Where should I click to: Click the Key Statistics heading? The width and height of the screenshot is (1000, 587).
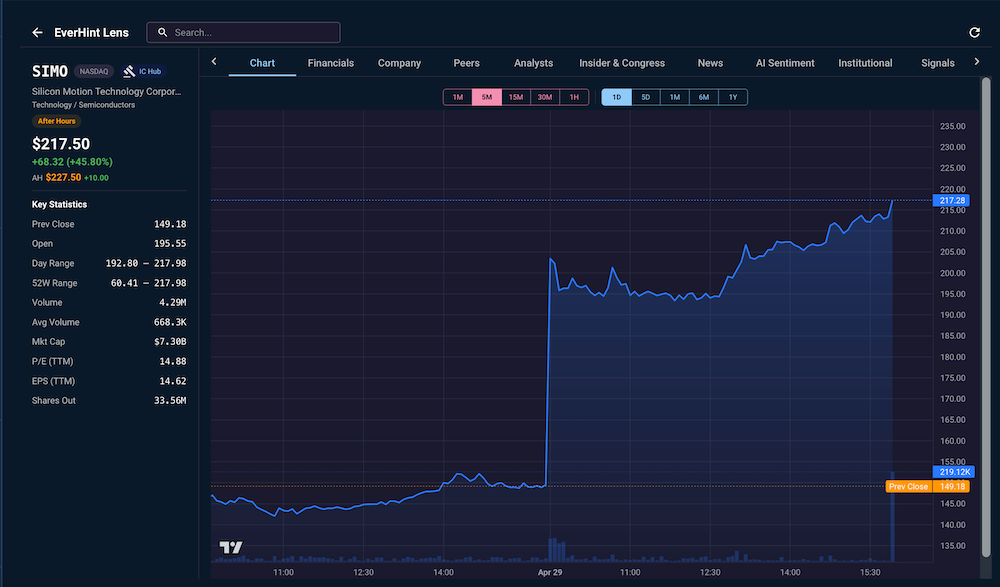pyautogui.click(x=59, y=205)
